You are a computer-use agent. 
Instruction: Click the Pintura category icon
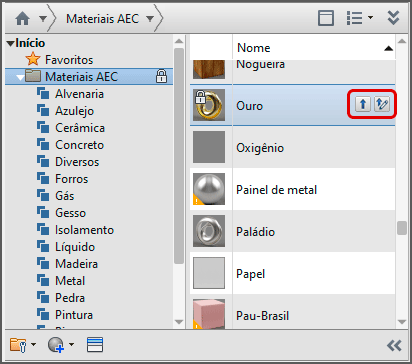[43, 314]
